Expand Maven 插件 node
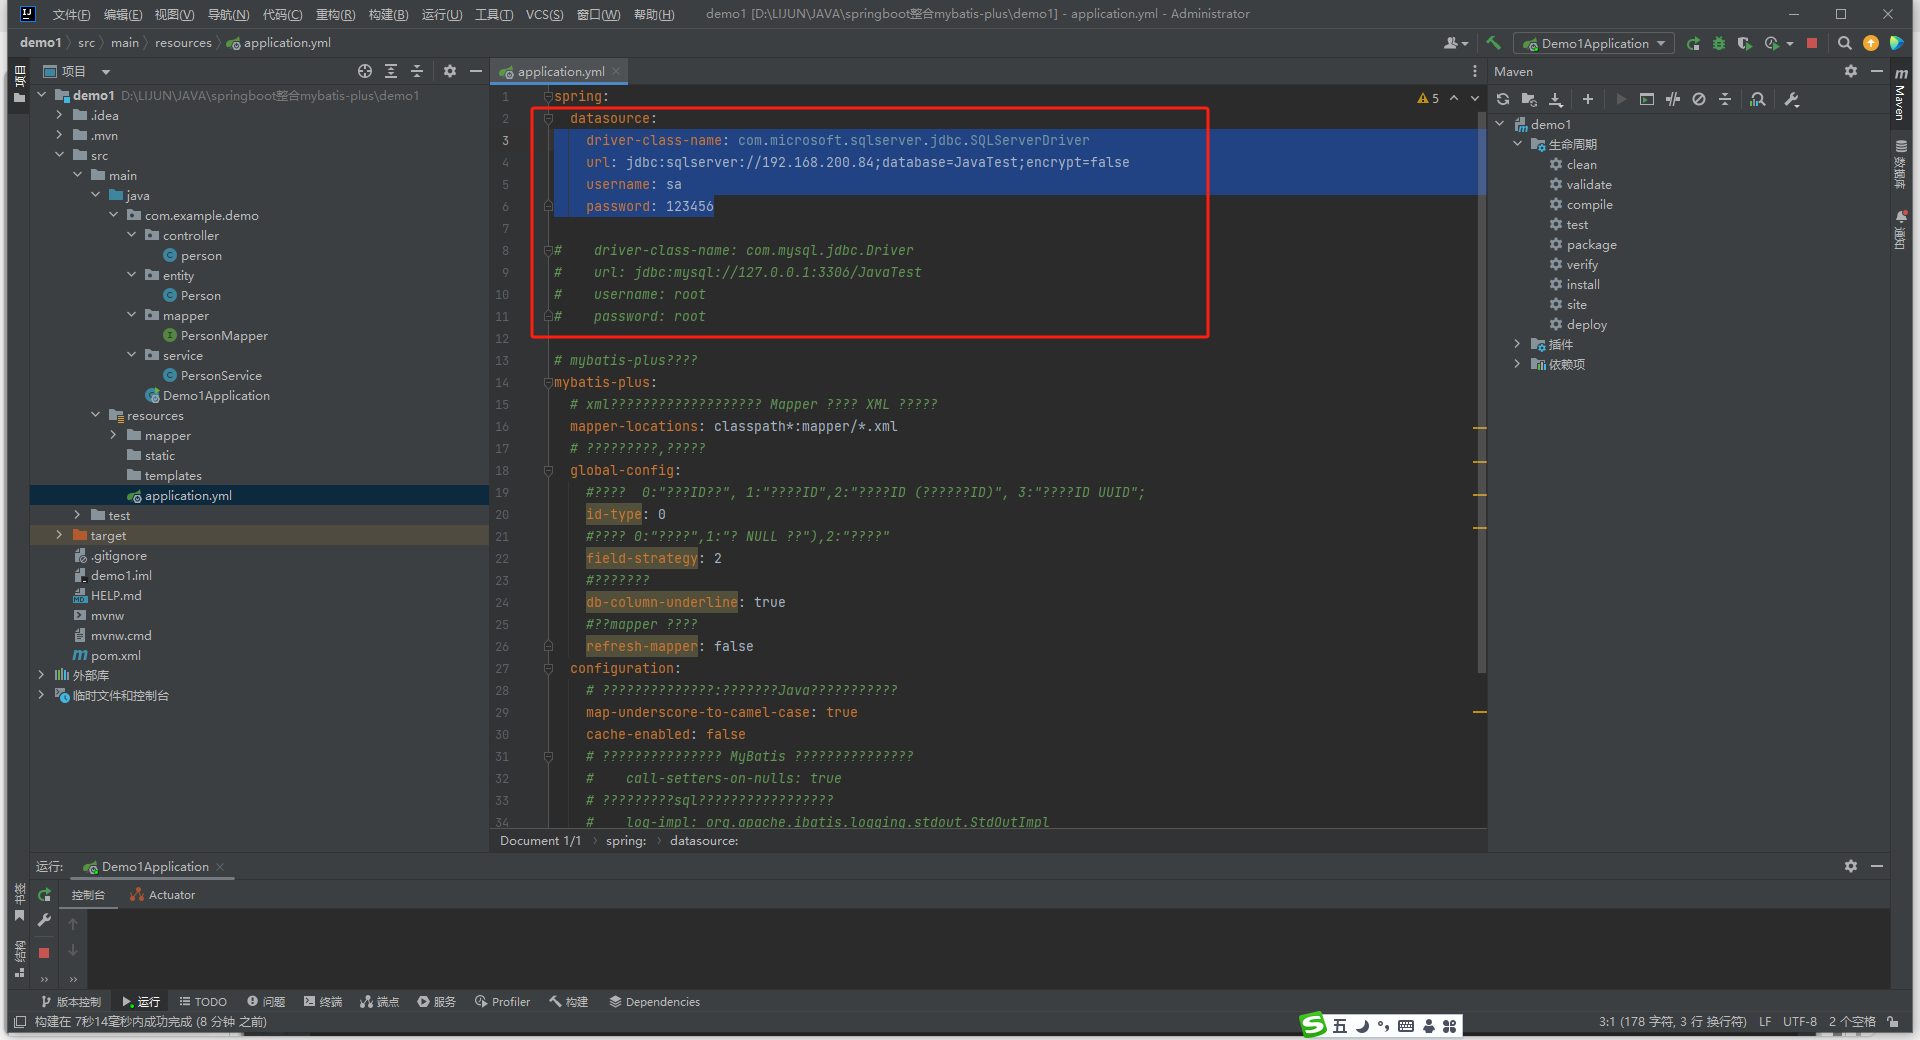This screenshot has height=1040, width=1920. click(1517, 344)
